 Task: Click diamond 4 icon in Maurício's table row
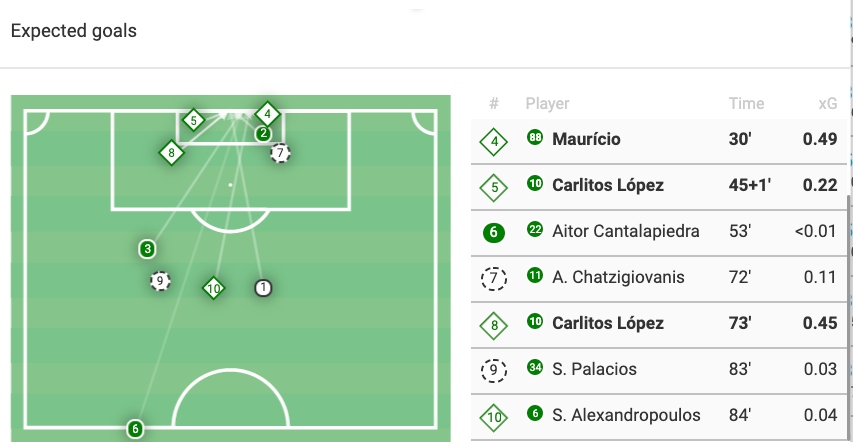(x=494, y=141)
